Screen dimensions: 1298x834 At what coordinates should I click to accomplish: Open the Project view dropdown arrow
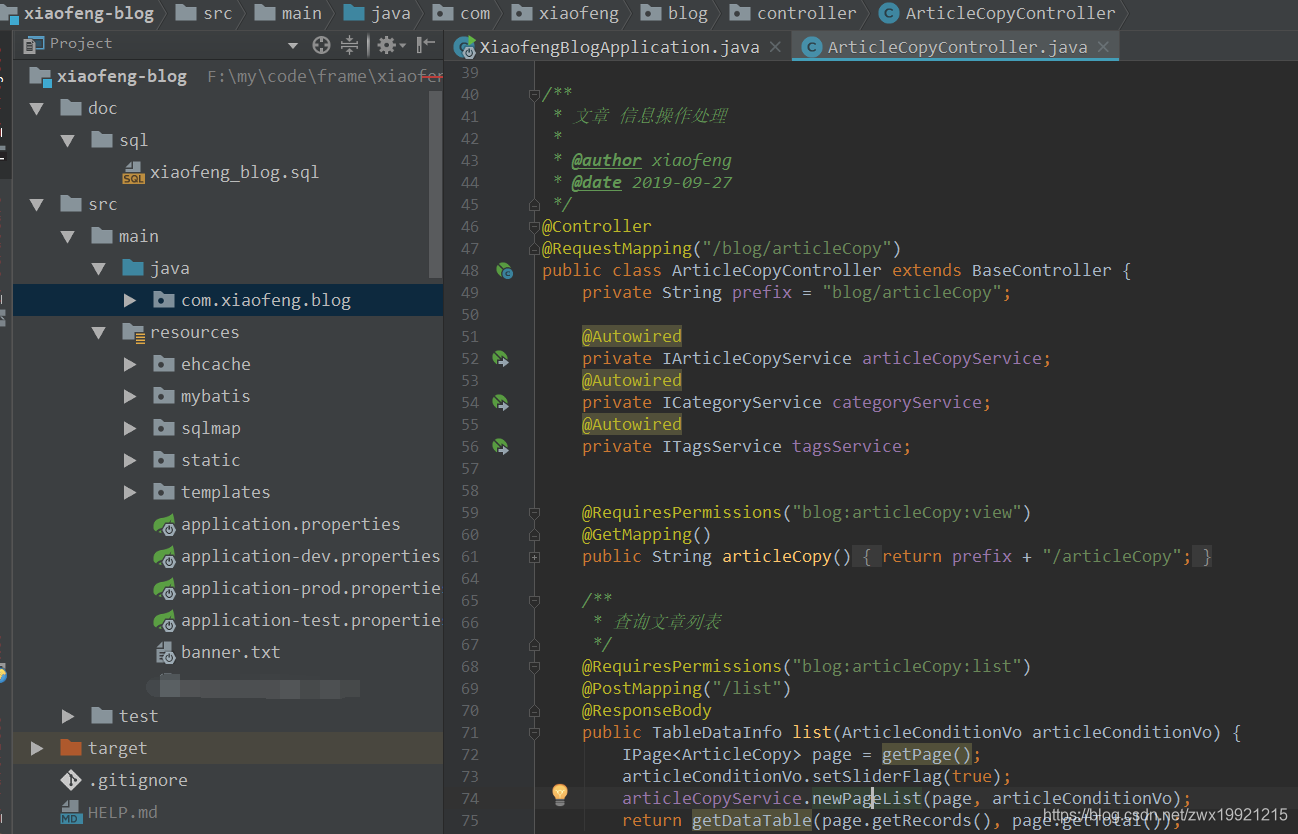pyautogui.click(x=293, y=43)
